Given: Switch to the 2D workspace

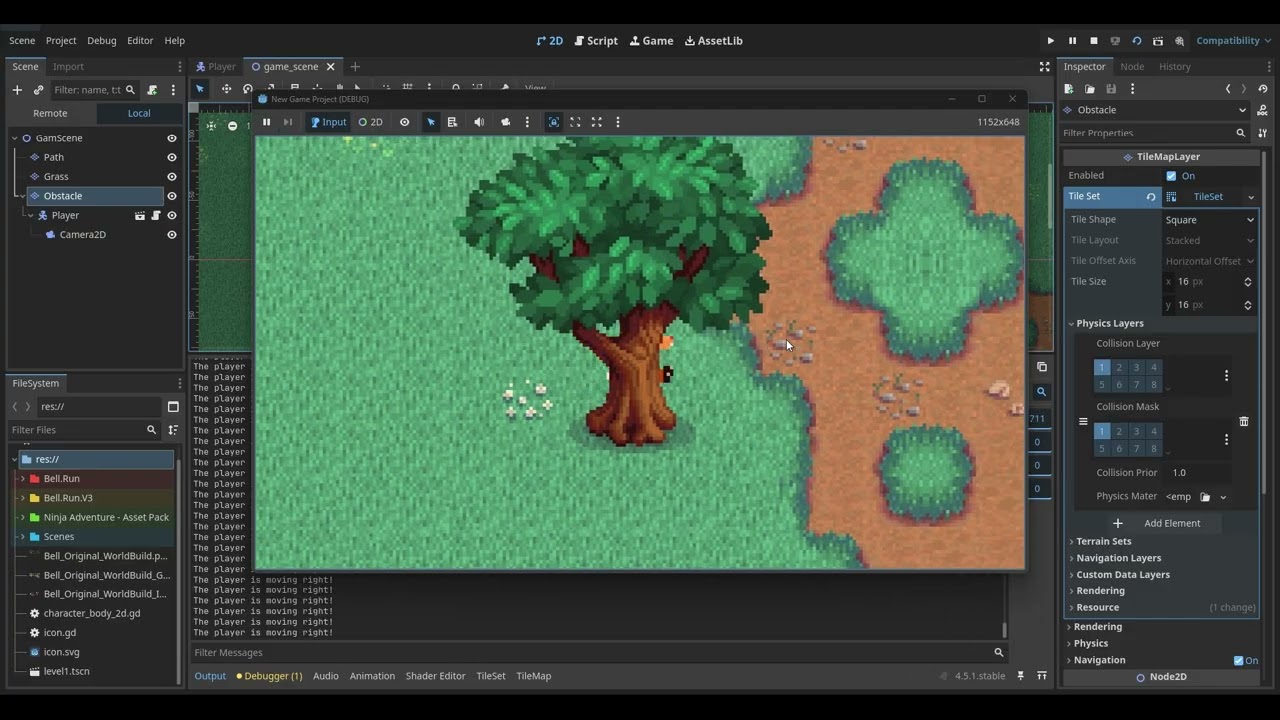Looking at the screenshot, I should tap(550, 41).
